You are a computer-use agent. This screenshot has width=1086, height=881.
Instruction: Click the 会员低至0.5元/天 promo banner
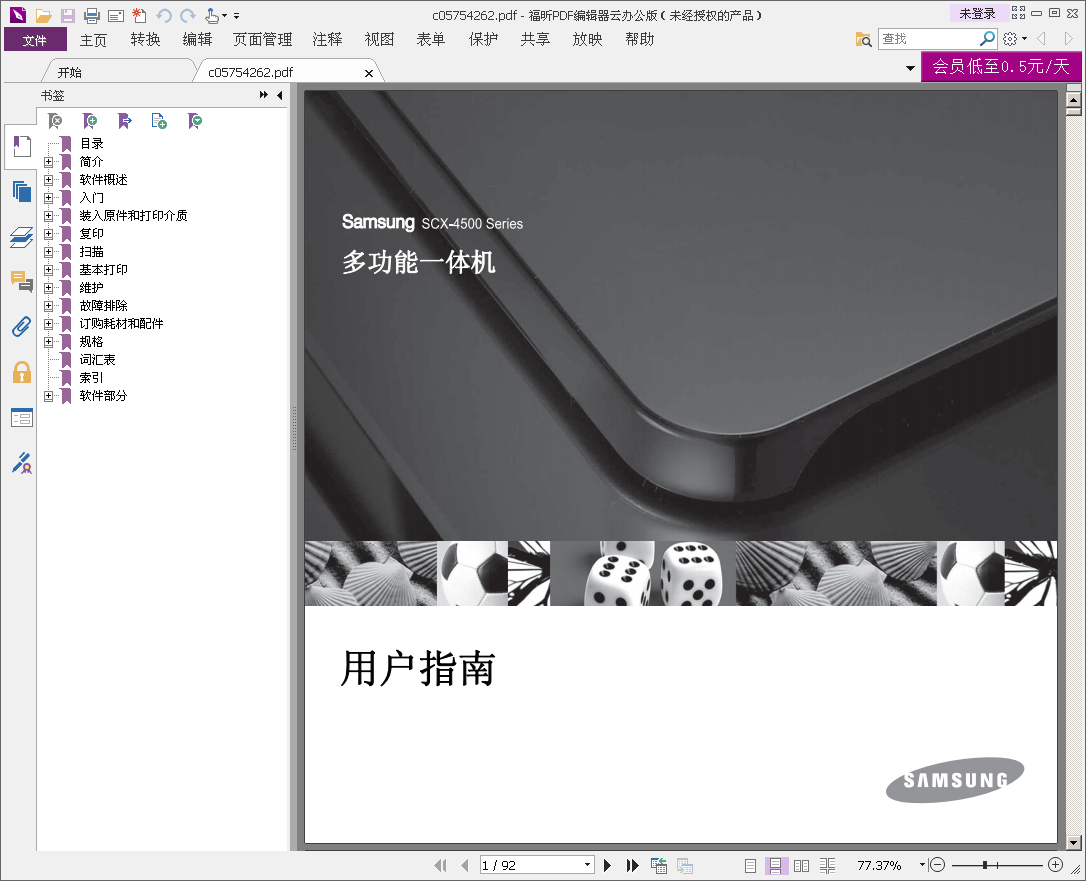pyautogui.click(x=1001, y=66)
